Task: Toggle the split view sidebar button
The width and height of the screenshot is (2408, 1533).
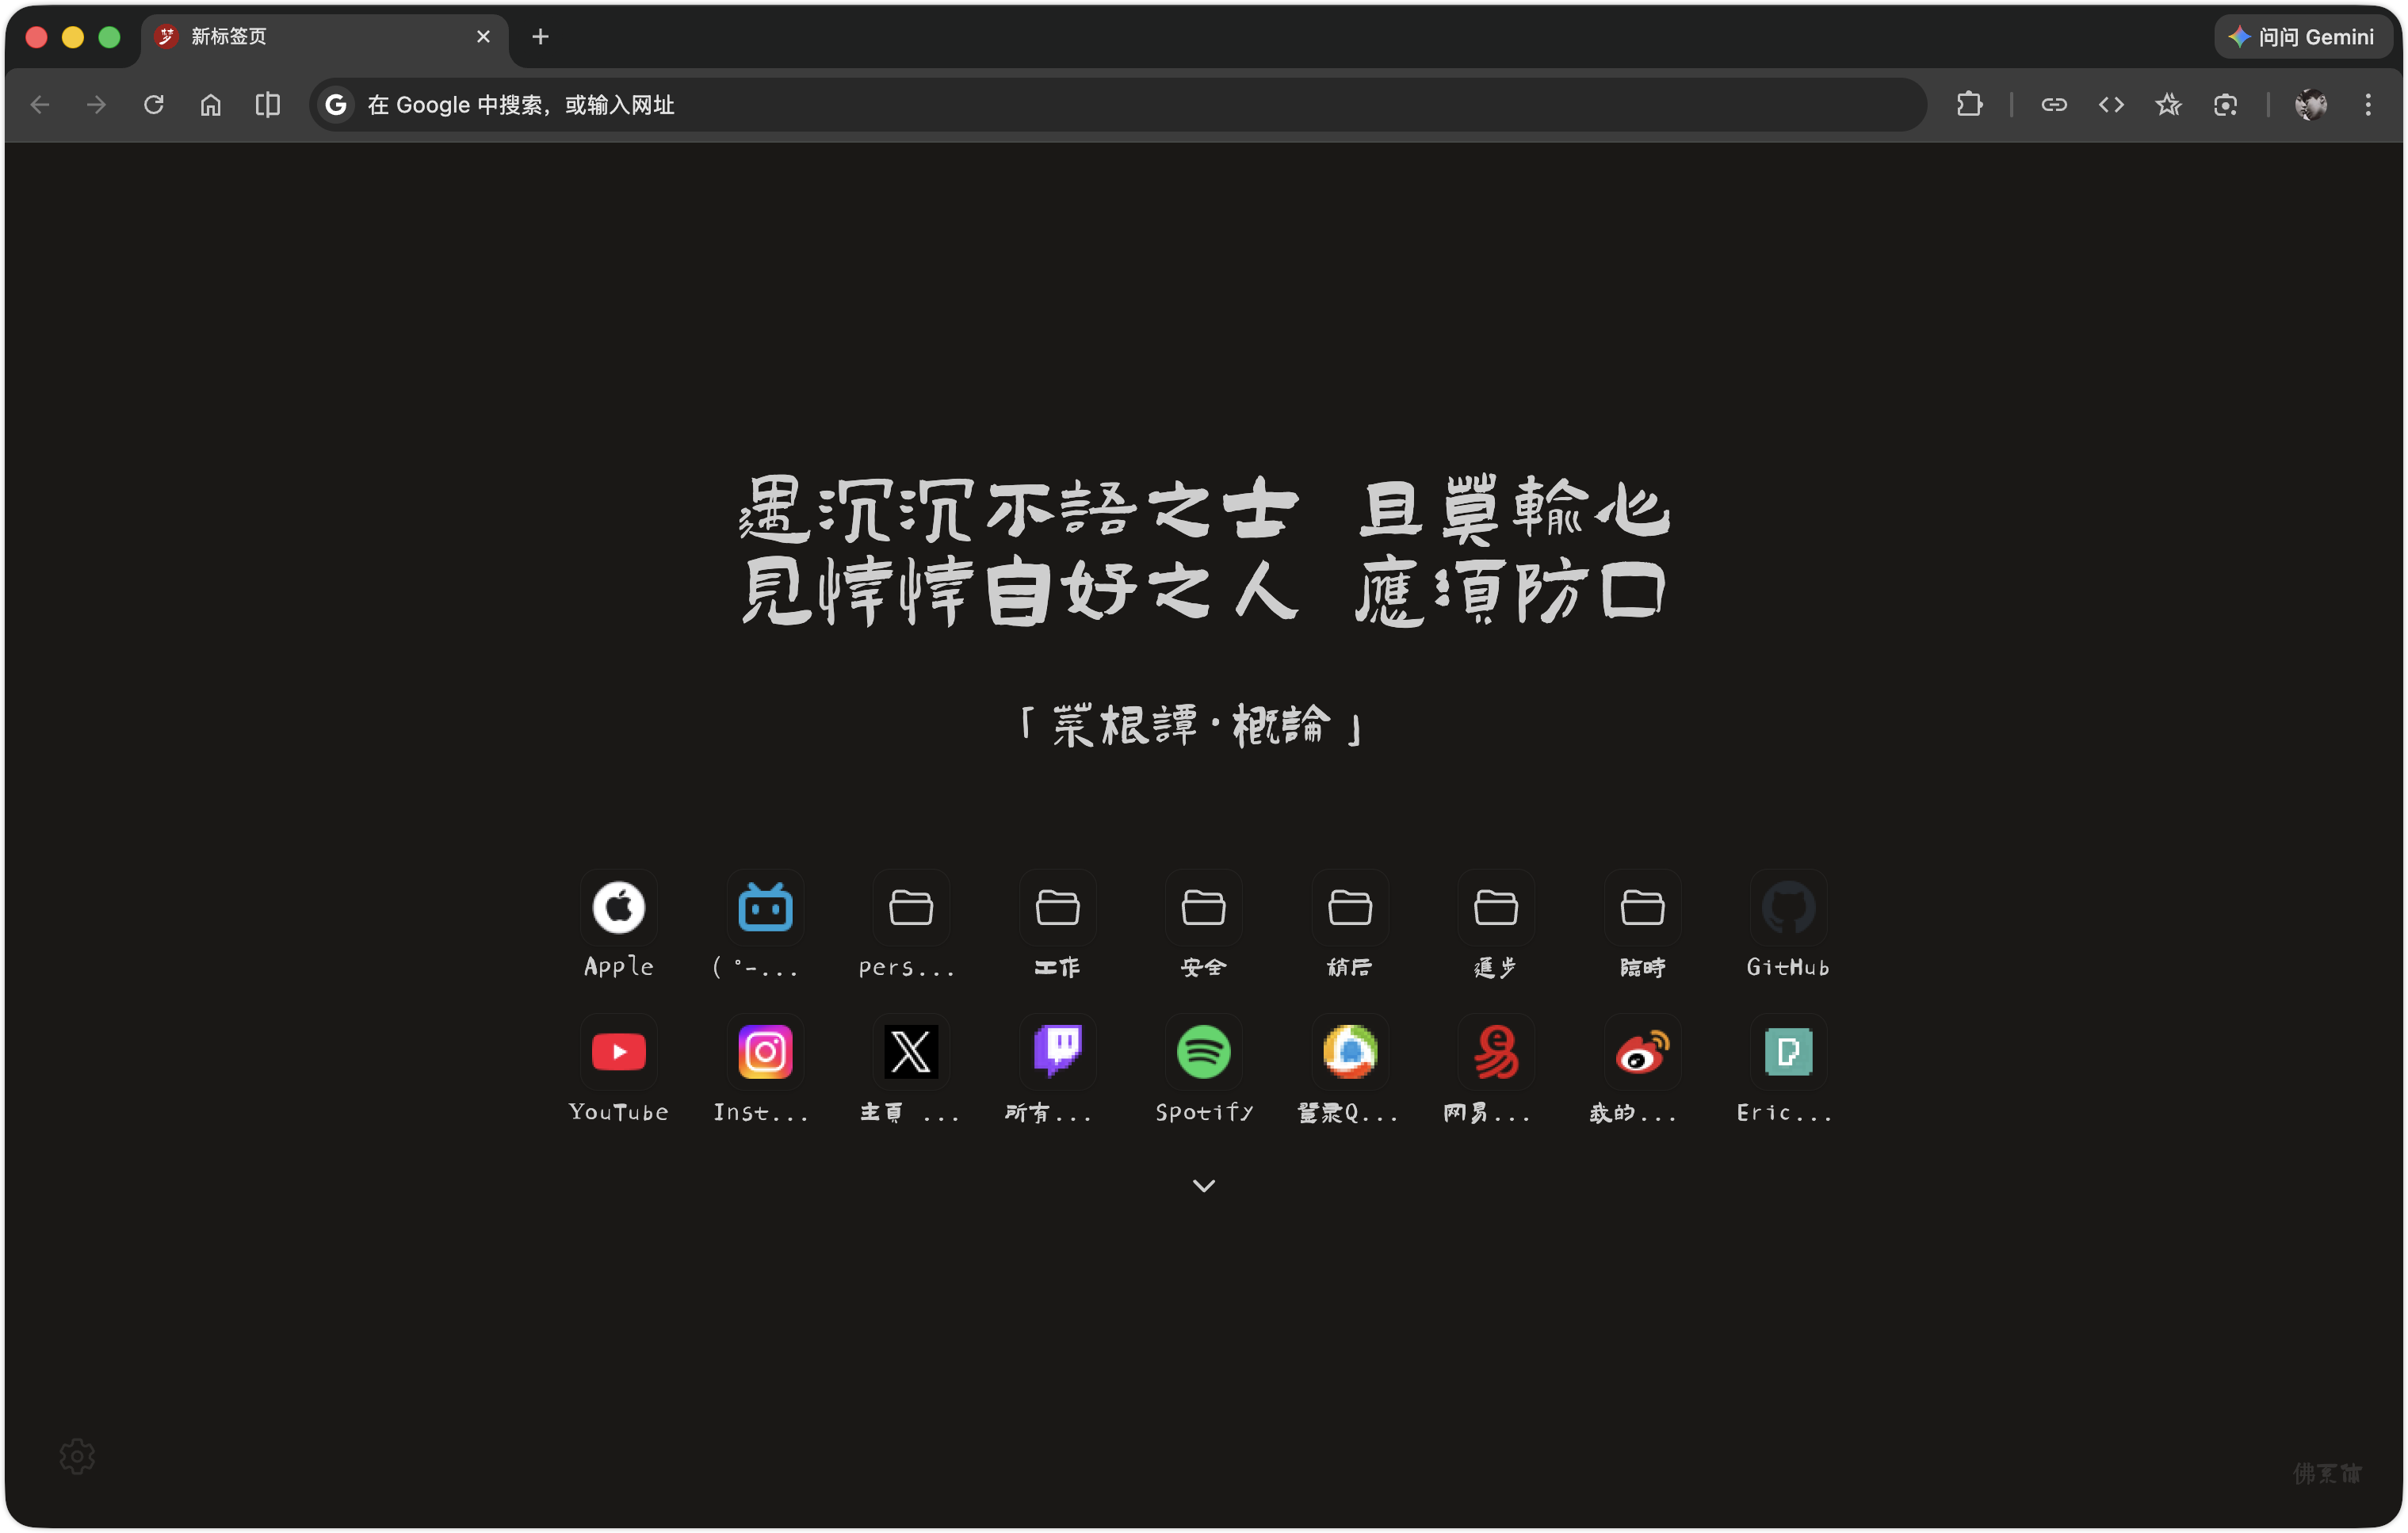Action: pyautogui.click(x=267, y=104)
